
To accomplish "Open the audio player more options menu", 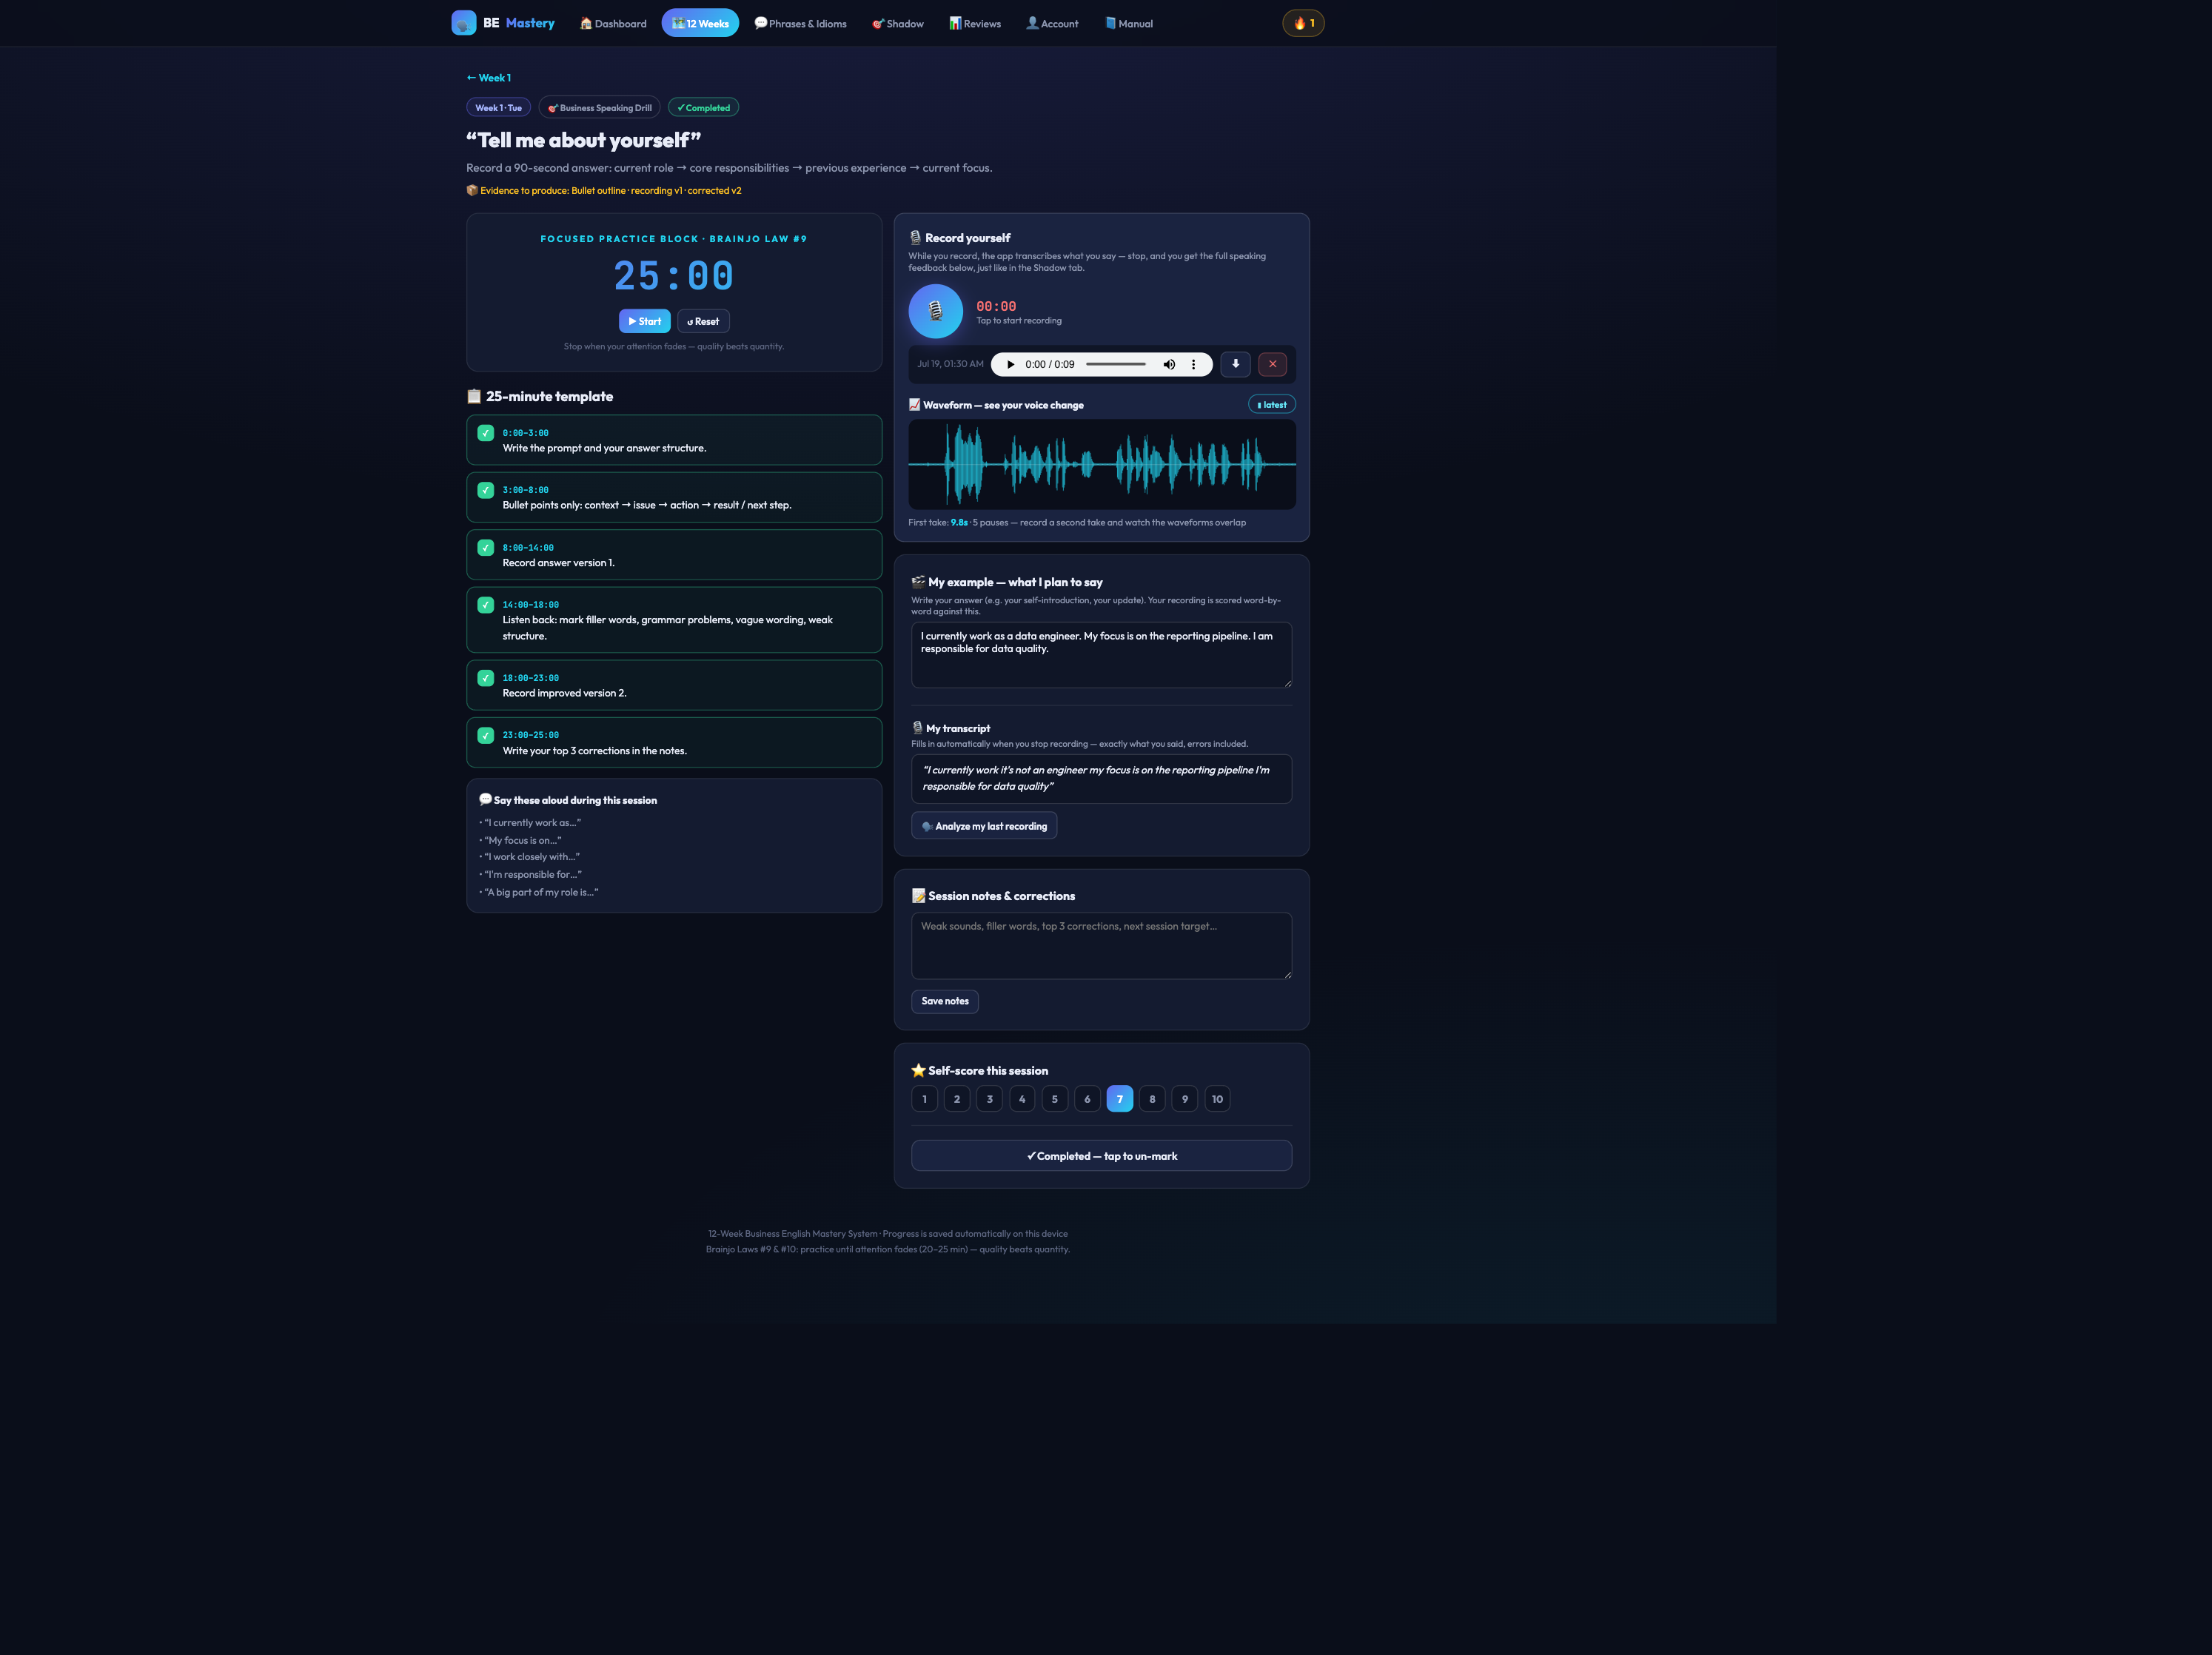I will tap(1193, 365).
